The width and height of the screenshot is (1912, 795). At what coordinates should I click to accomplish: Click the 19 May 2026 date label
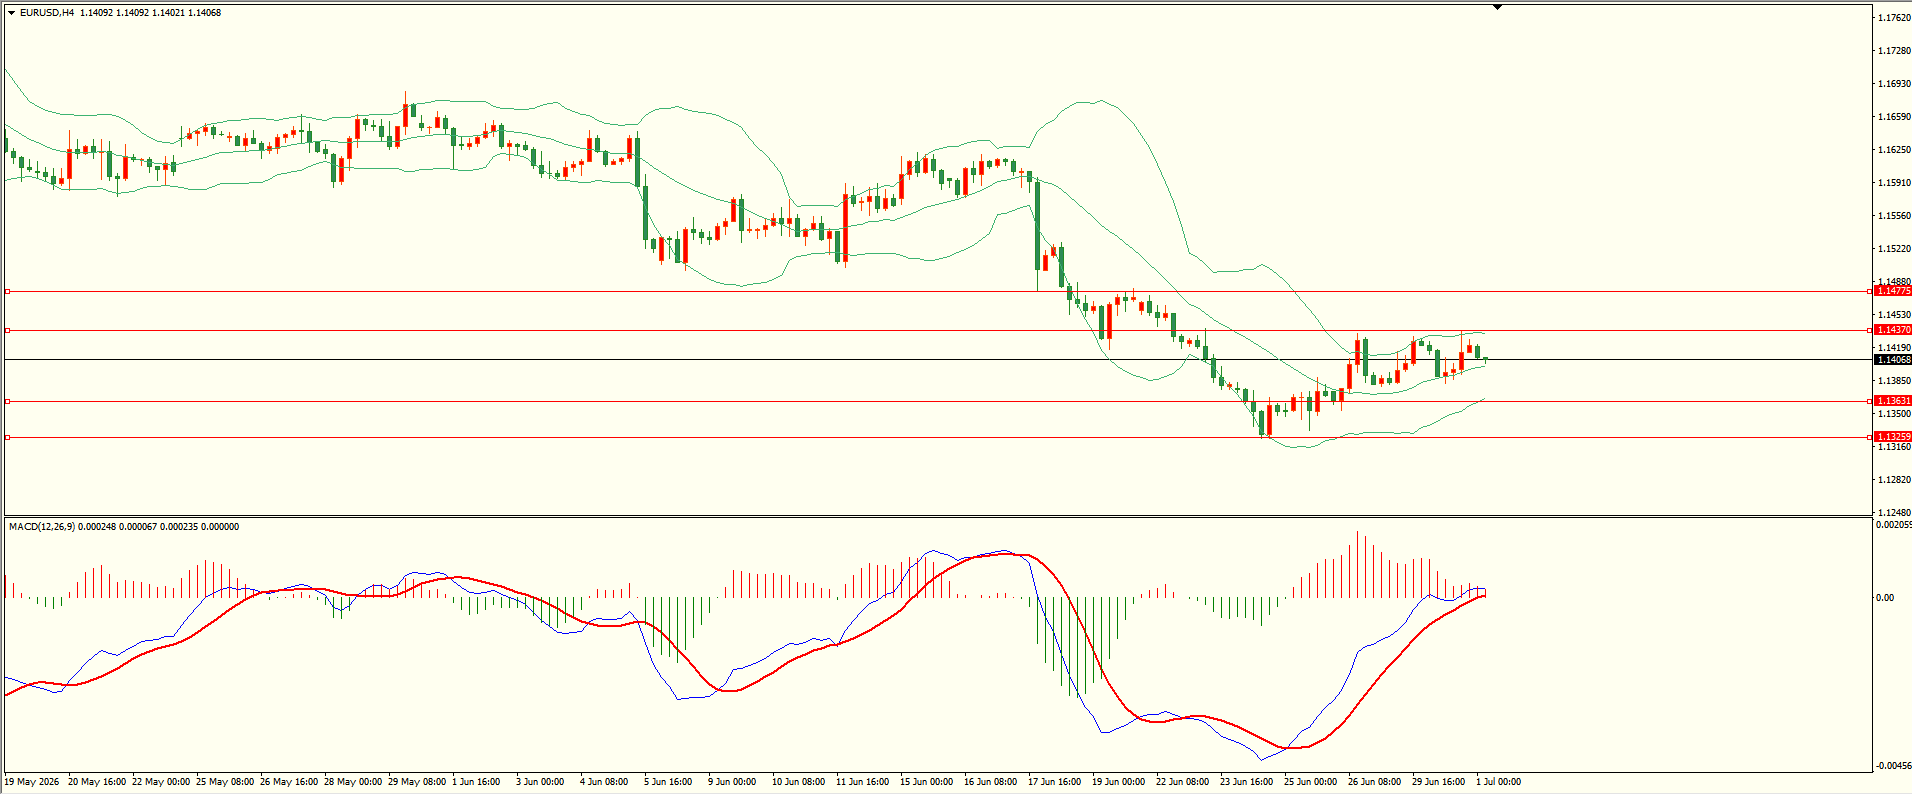click(x=32, y=782)
